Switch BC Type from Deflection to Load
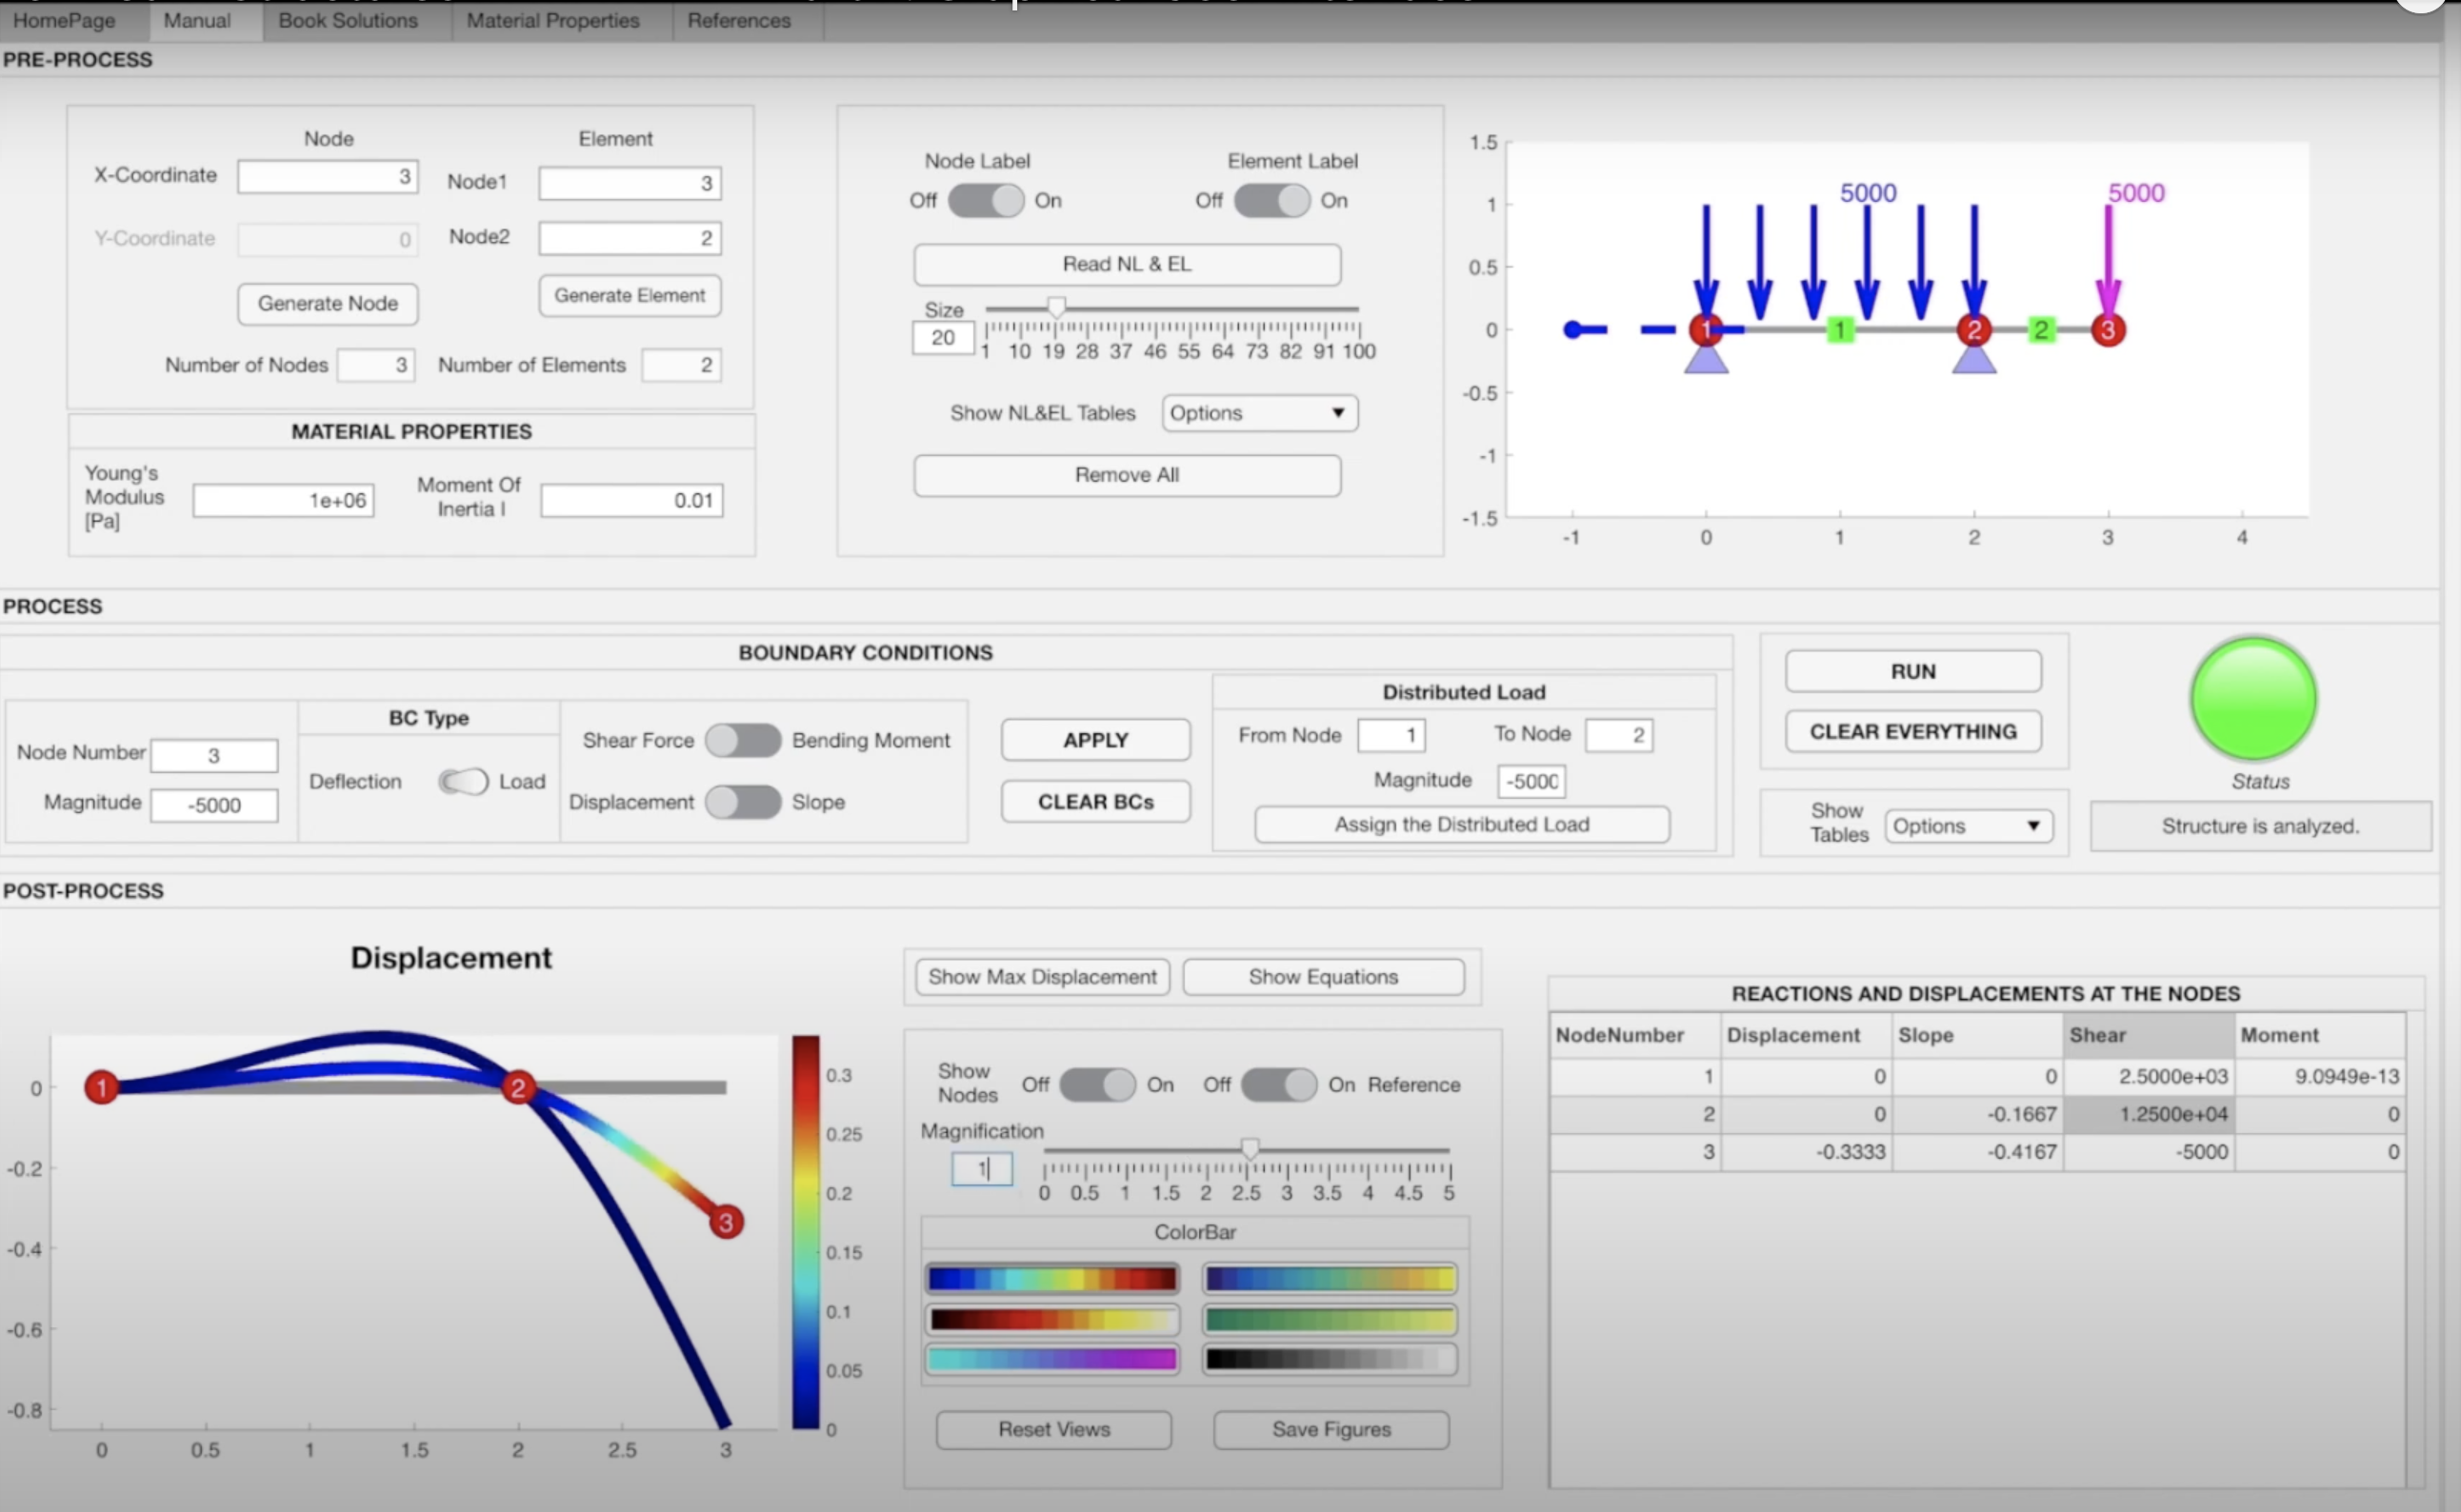The height and width of the screenshot is (1512, 2461). click(x=463, y=781)
